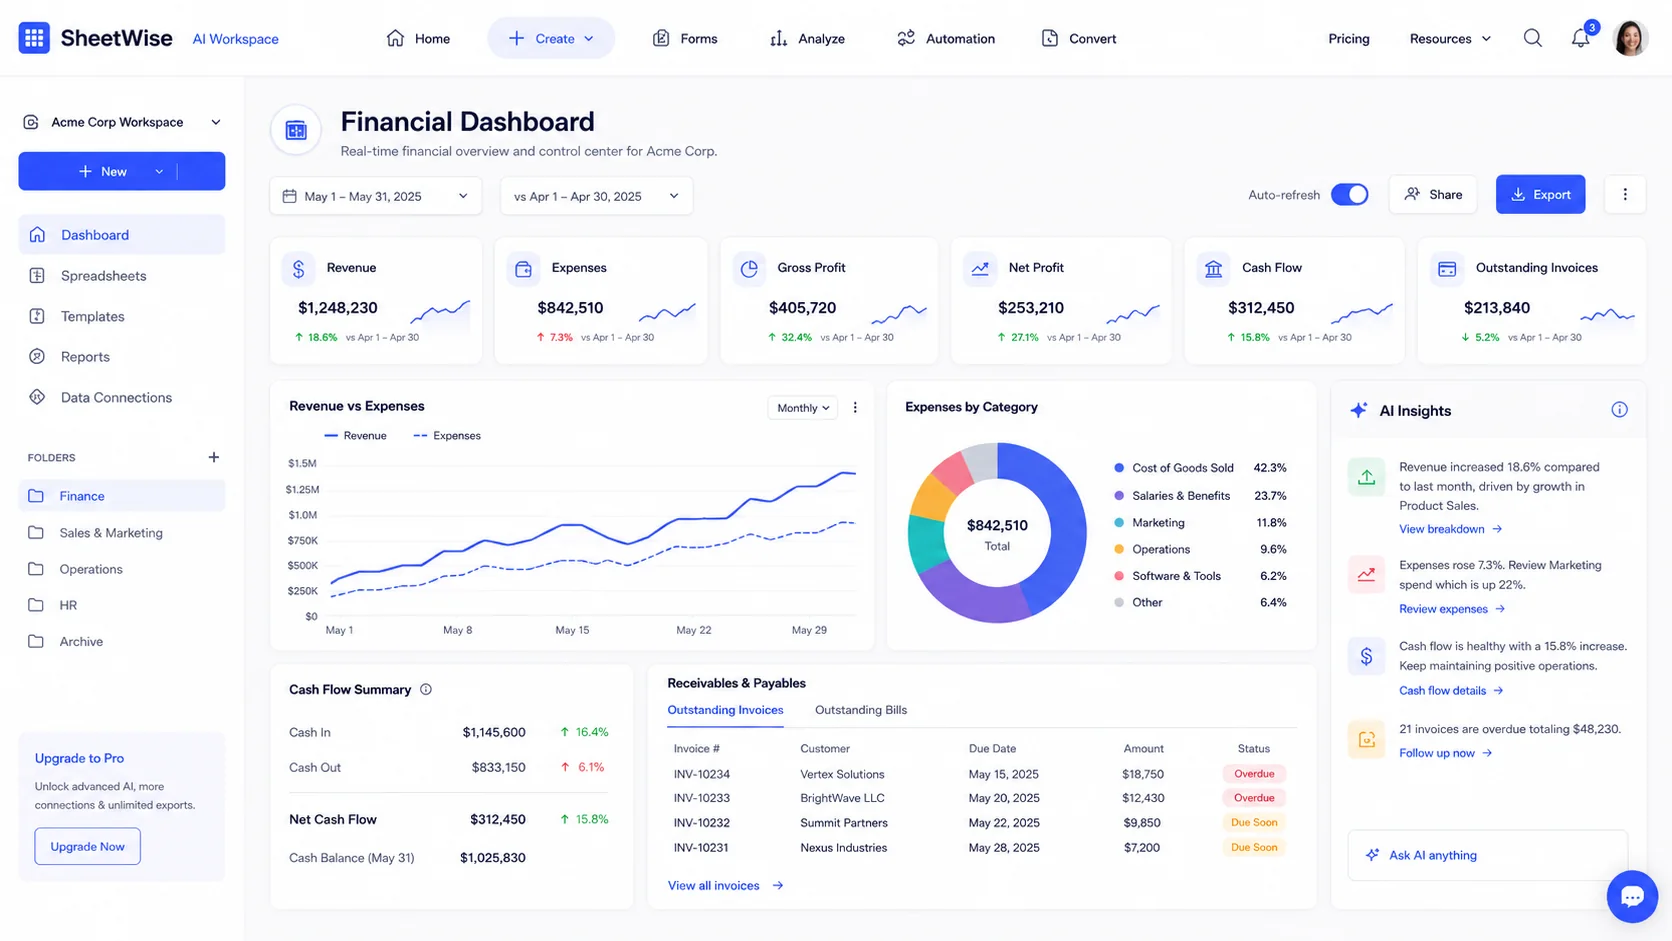Screen dimensions: 1672x941
Task: Open the Create dropdown
Action: coord(551,38)
